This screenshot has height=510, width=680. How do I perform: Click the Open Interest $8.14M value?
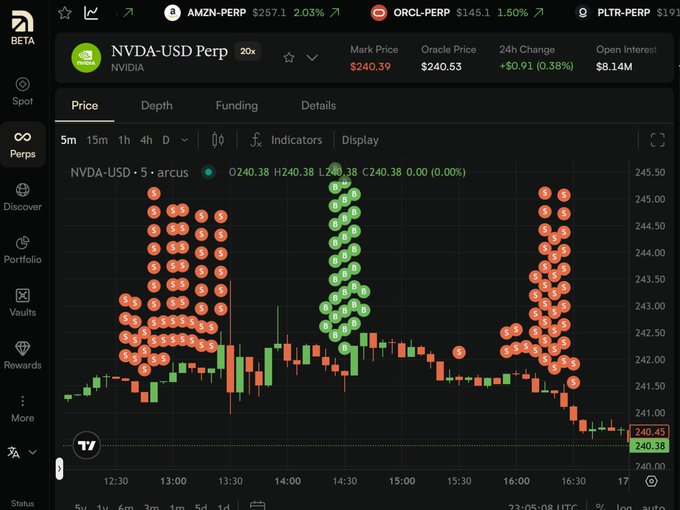(614, 66)
